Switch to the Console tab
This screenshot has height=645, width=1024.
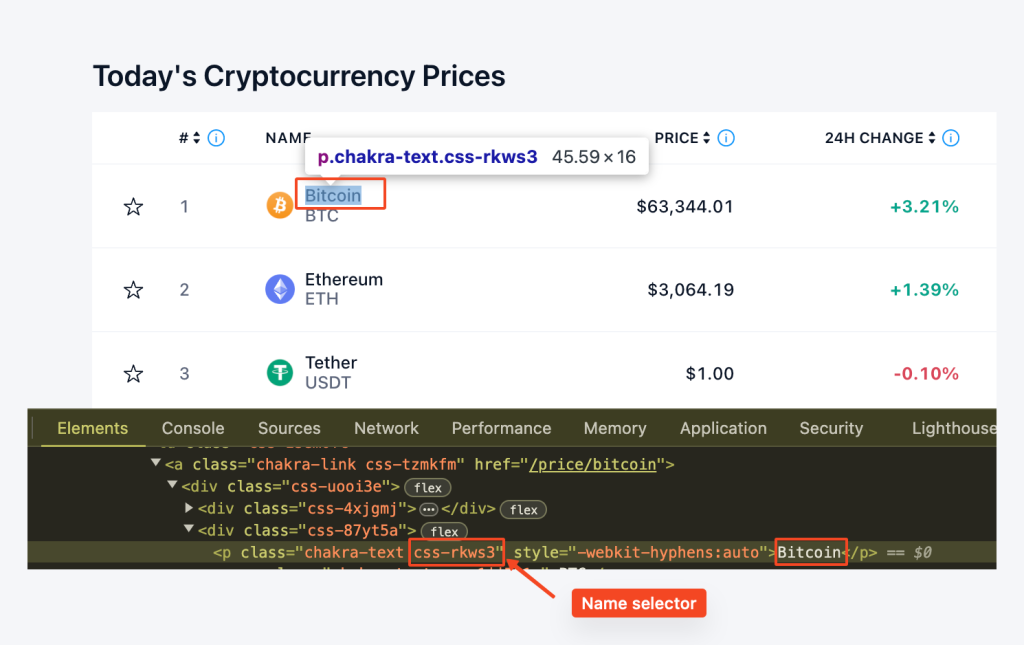click(x=193, y=428)
